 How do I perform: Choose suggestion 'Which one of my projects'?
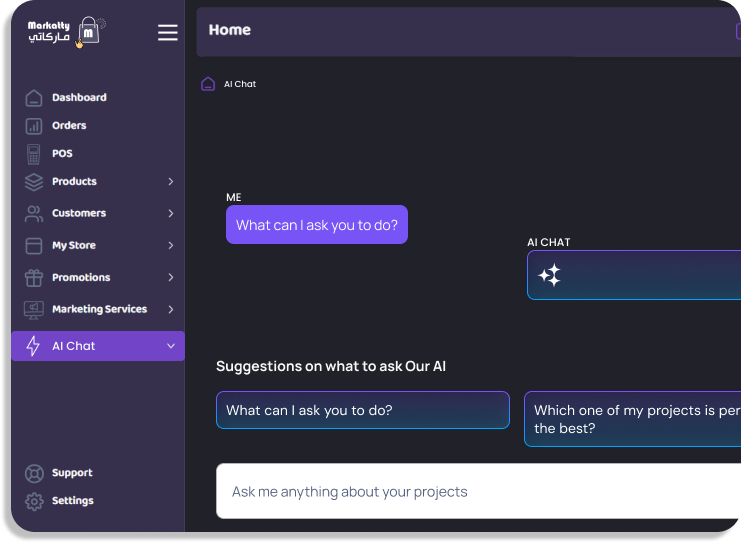pyautogui.click(x=632, y=419)
